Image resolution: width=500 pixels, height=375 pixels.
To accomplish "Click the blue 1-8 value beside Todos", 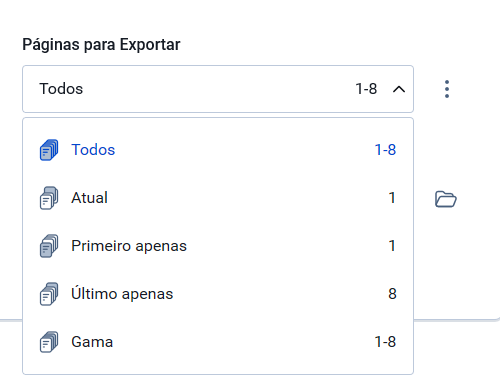I will coord(385,150).
